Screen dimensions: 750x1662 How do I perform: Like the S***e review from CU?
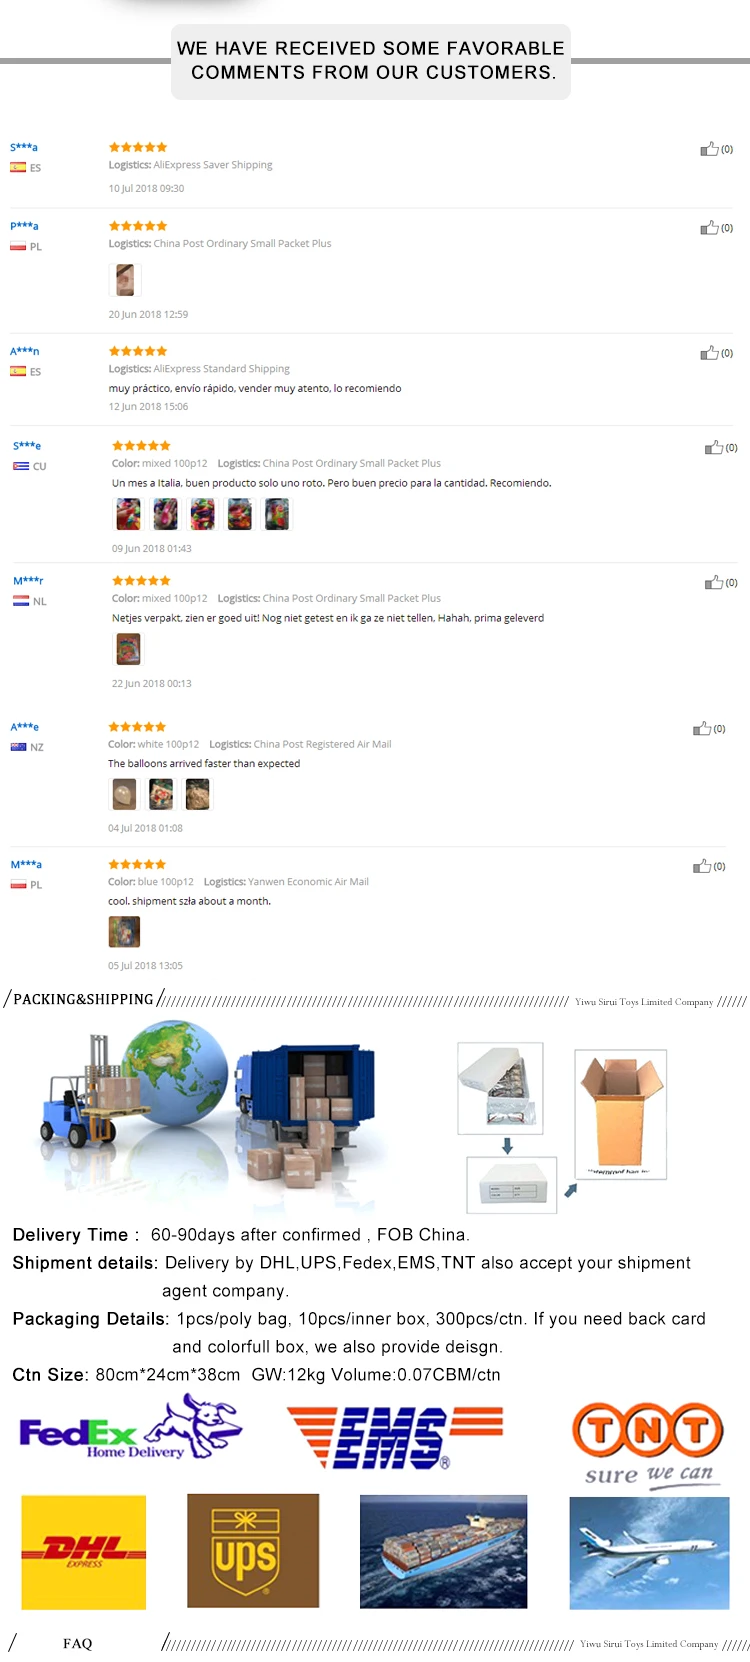713,447
